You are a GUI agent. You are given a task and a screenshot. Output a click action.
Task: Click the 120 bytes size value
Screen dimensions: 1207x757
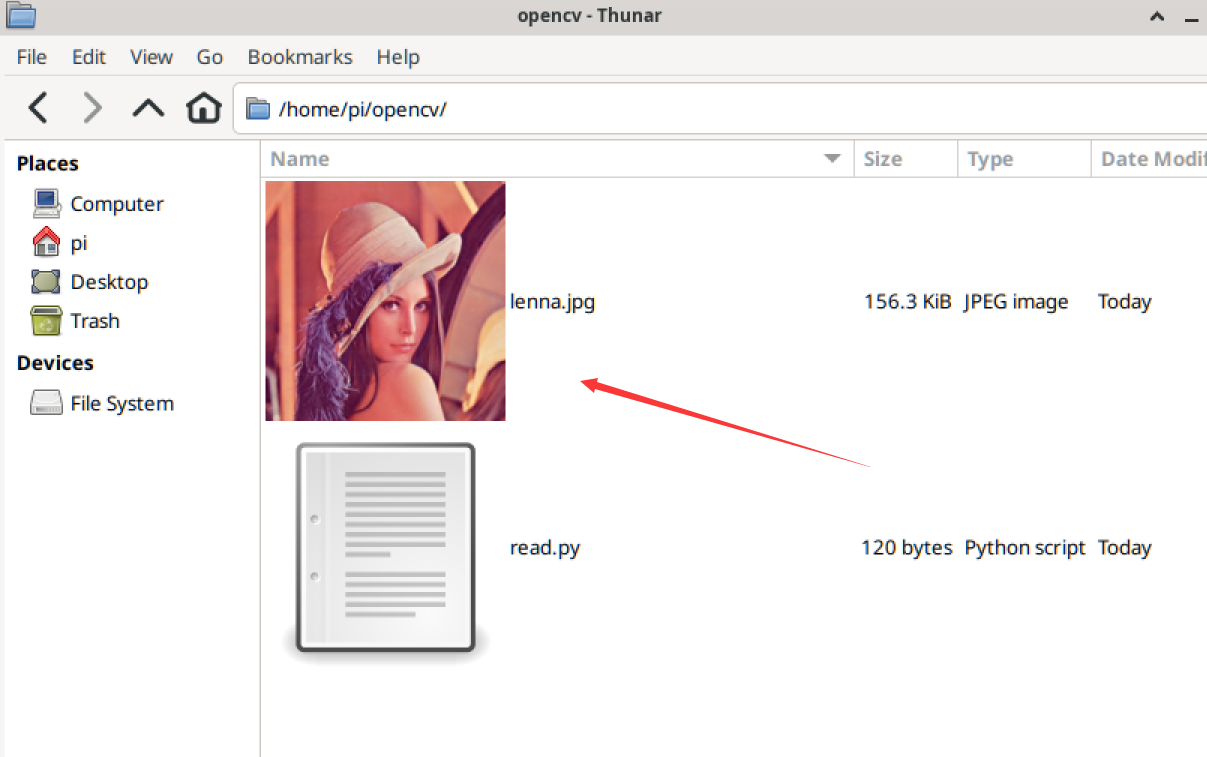point(907,548)
